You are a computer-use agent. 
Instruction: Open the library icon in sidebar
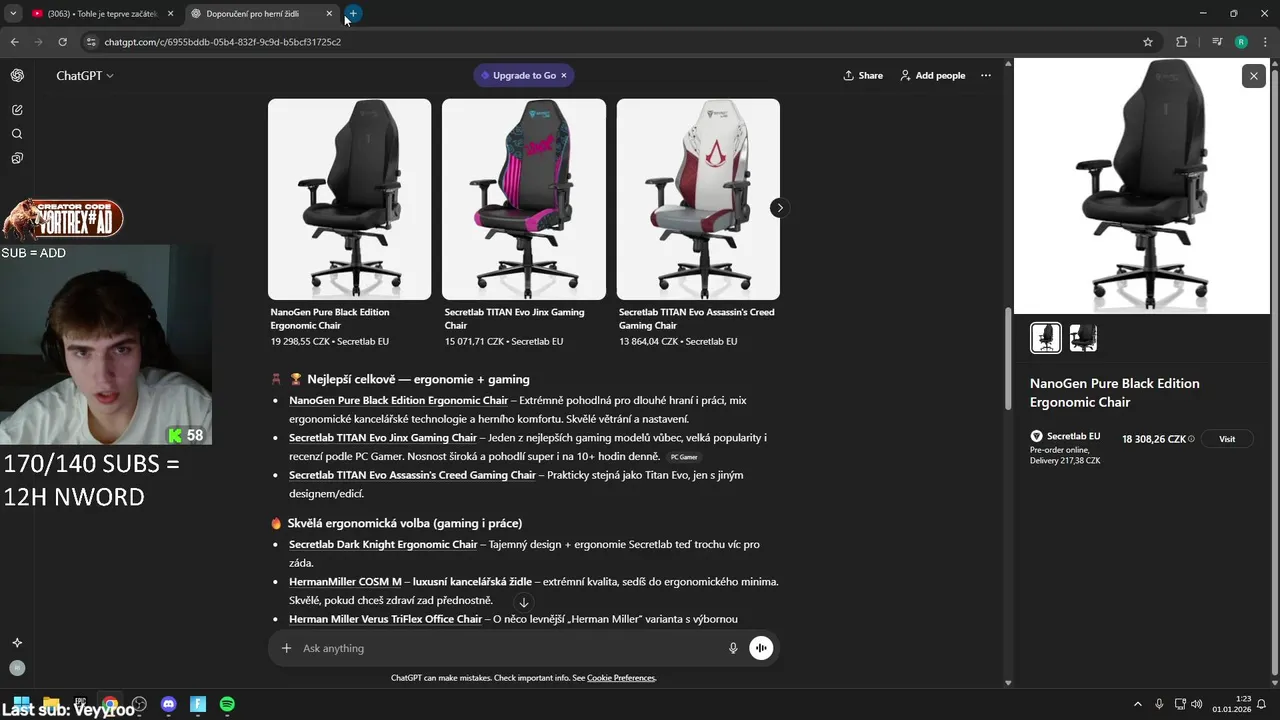[17, 158]
